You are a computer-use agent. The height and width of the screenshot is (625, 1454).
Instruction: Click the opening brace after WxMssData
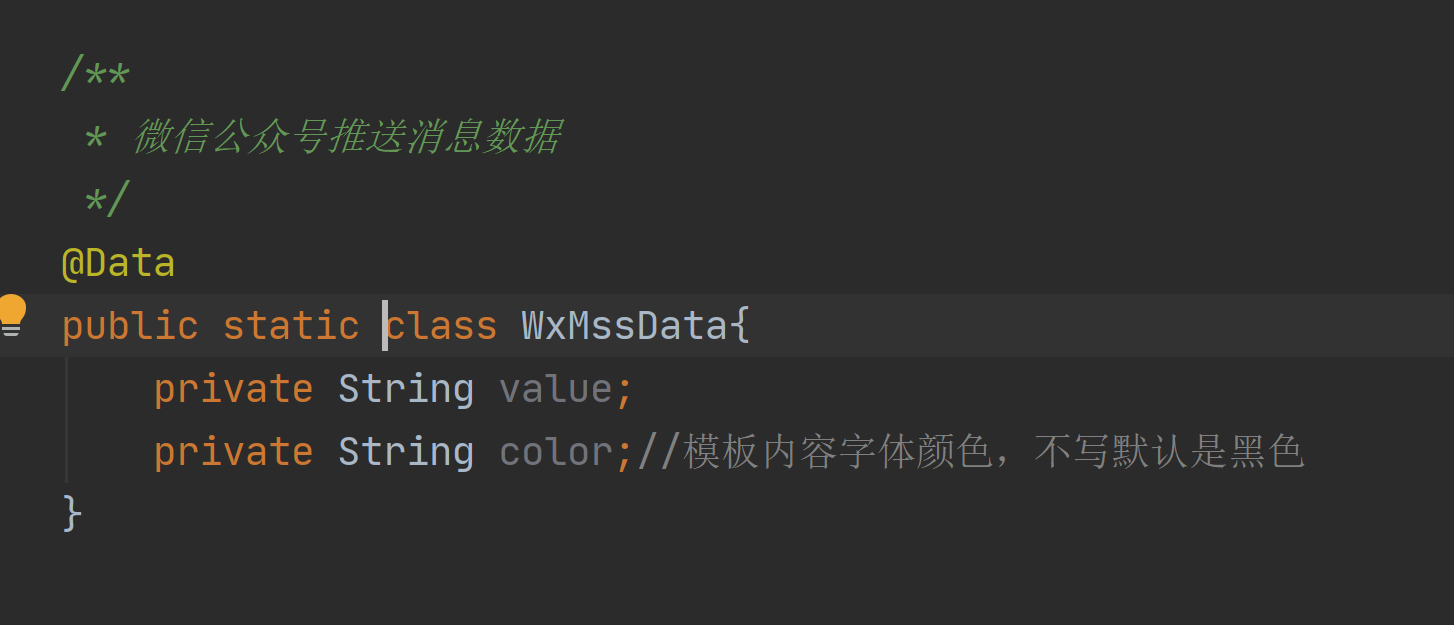click(740, 327)
